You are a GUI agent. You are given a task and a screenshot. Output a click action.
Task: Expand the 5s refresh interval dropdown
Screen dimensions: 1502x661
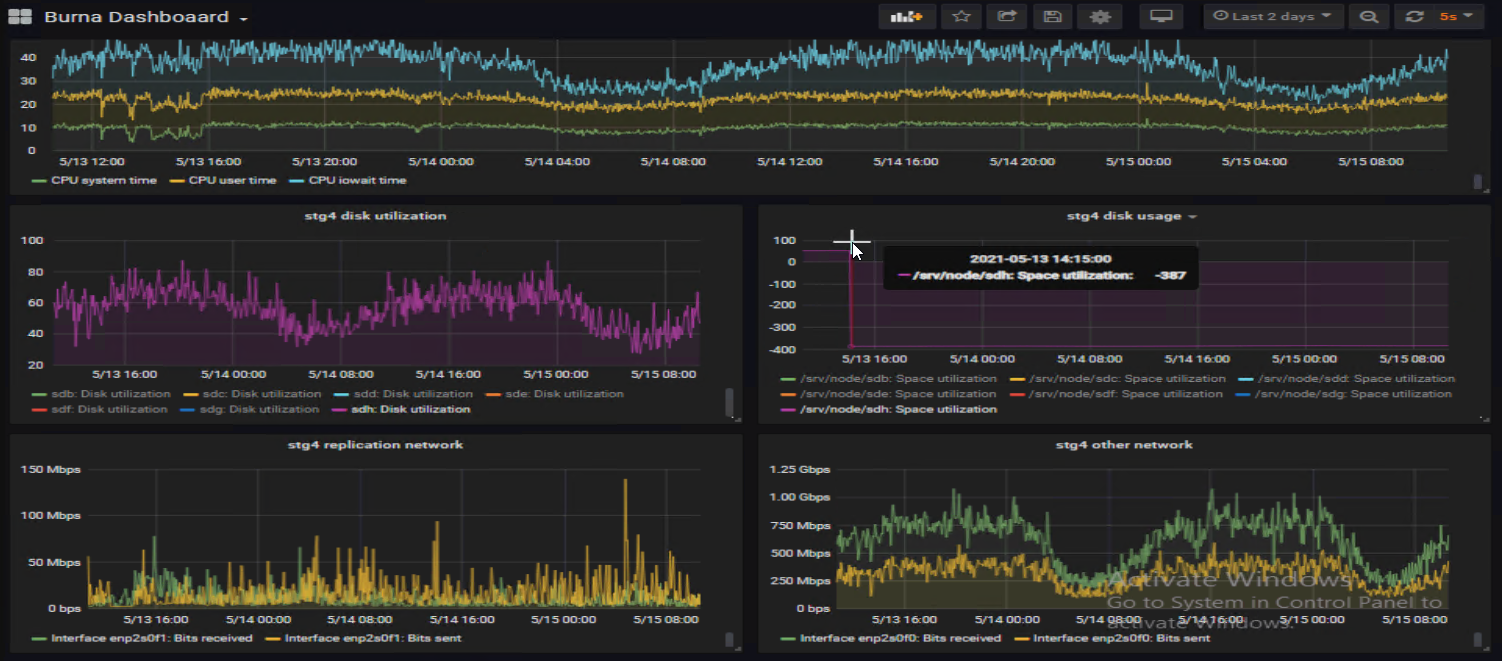1455,17
